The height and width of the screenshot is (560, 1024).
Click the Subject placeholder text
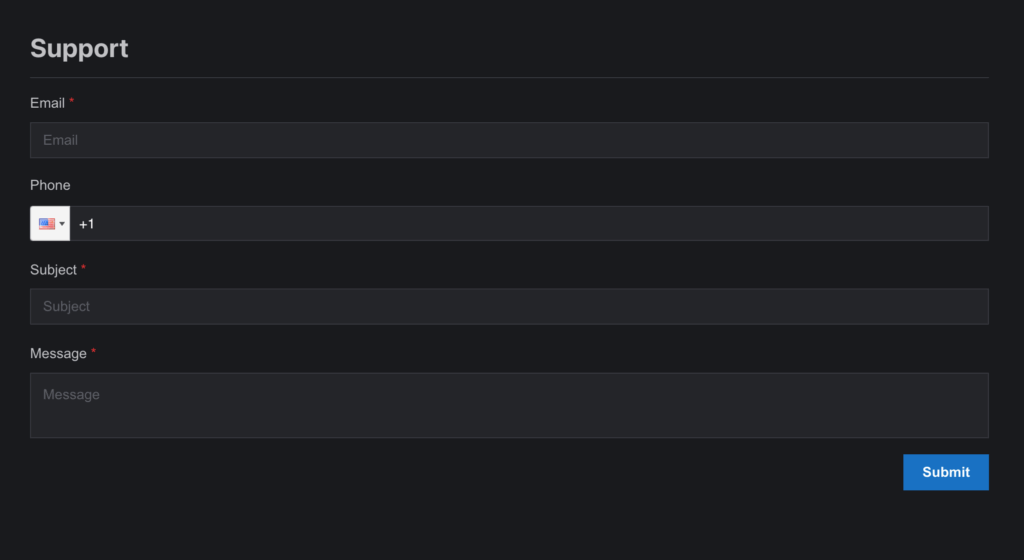point(66,307)
